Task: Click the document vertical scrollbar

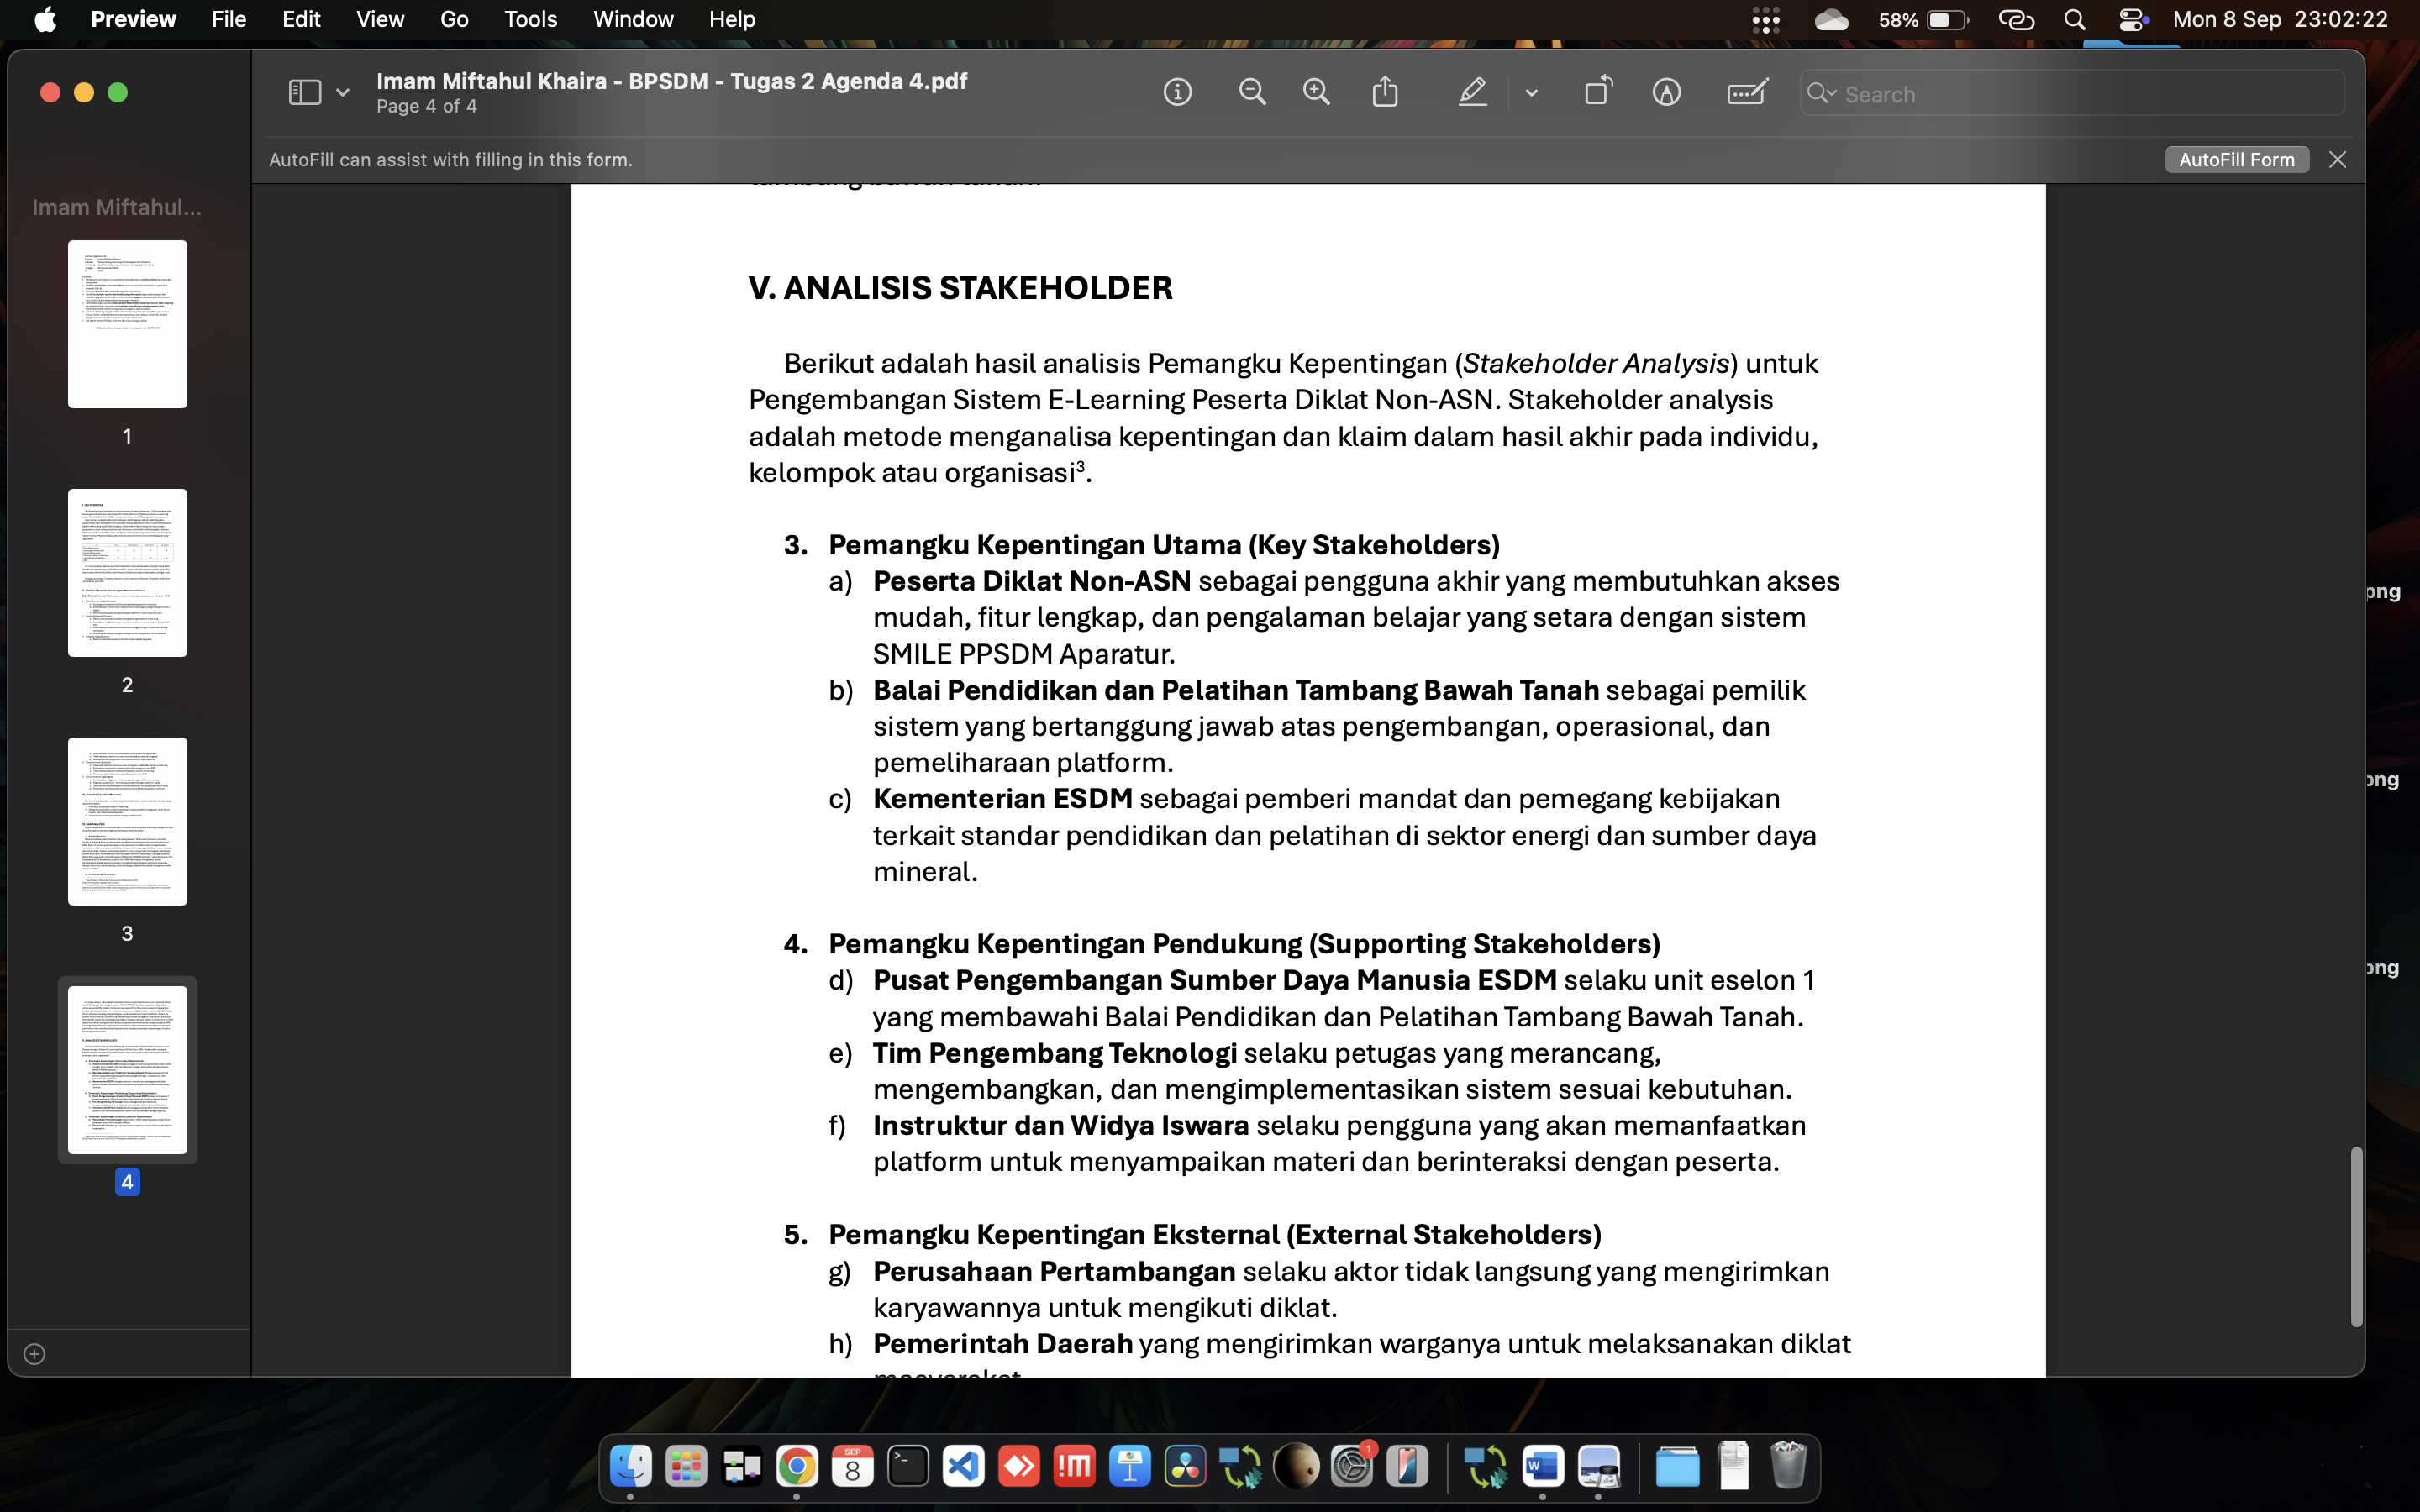Action: pyautogui.click(x=2356, y=1236)
